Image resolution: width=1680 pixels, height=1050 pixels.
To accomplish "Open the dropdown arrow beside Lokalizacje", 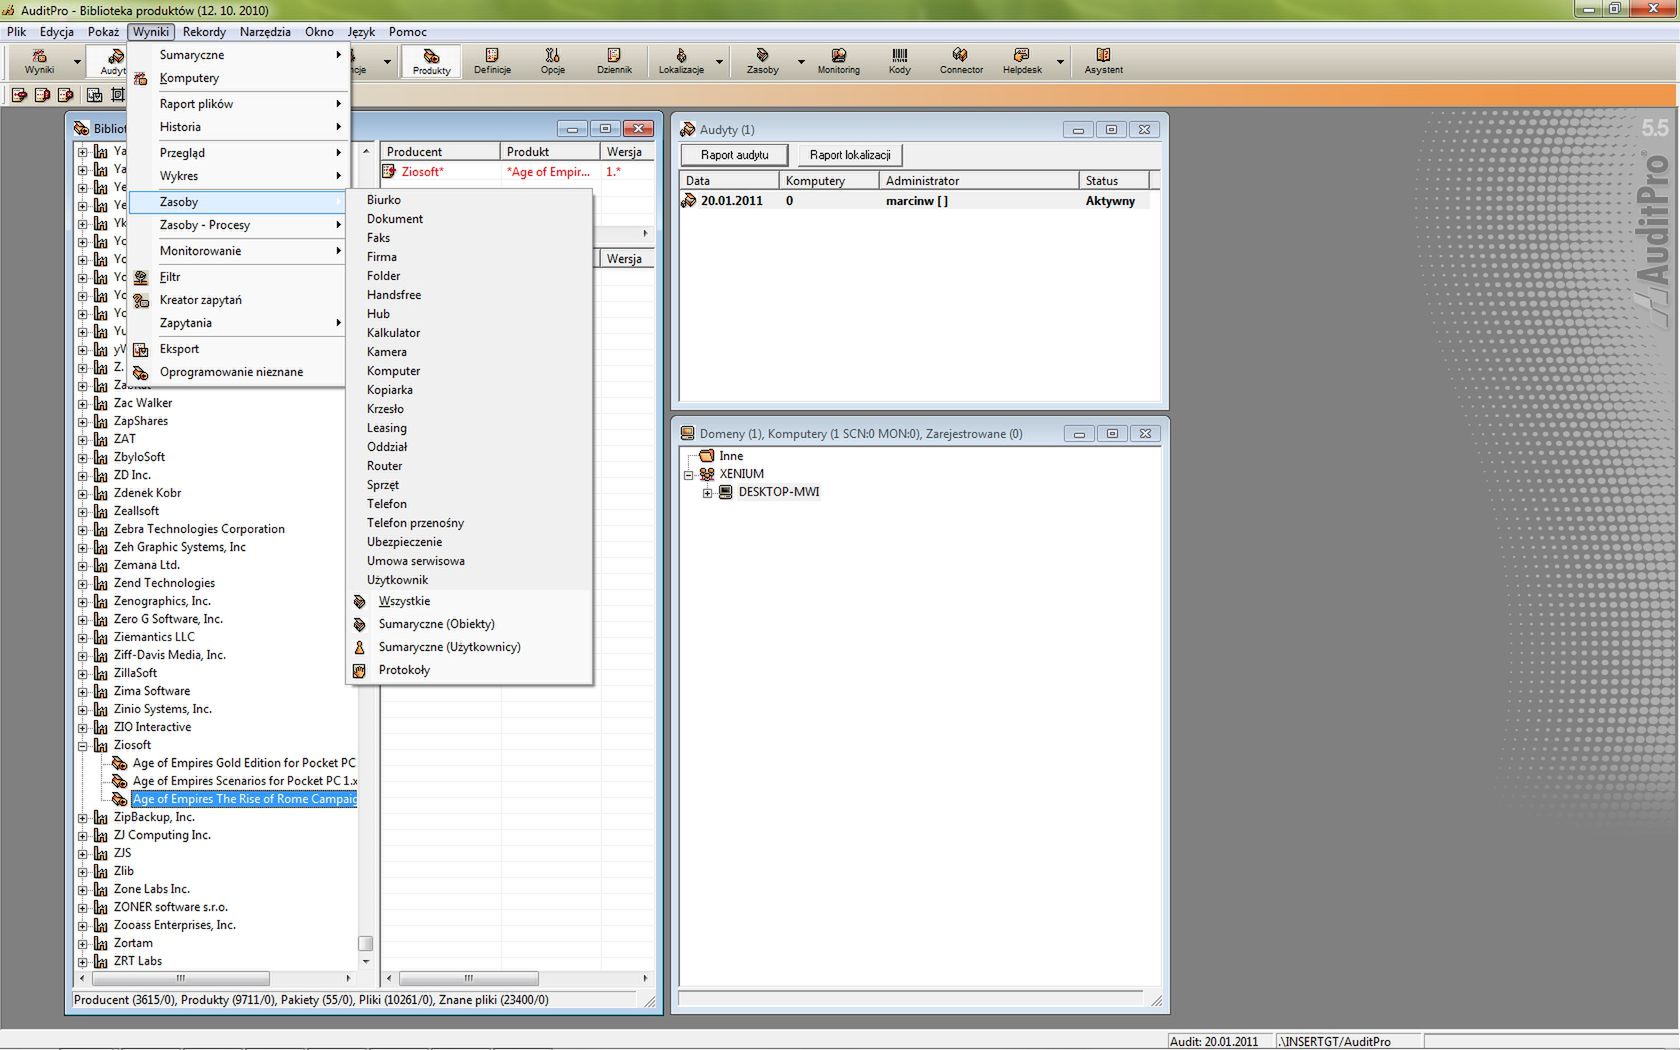I will [x=719, y=62].
